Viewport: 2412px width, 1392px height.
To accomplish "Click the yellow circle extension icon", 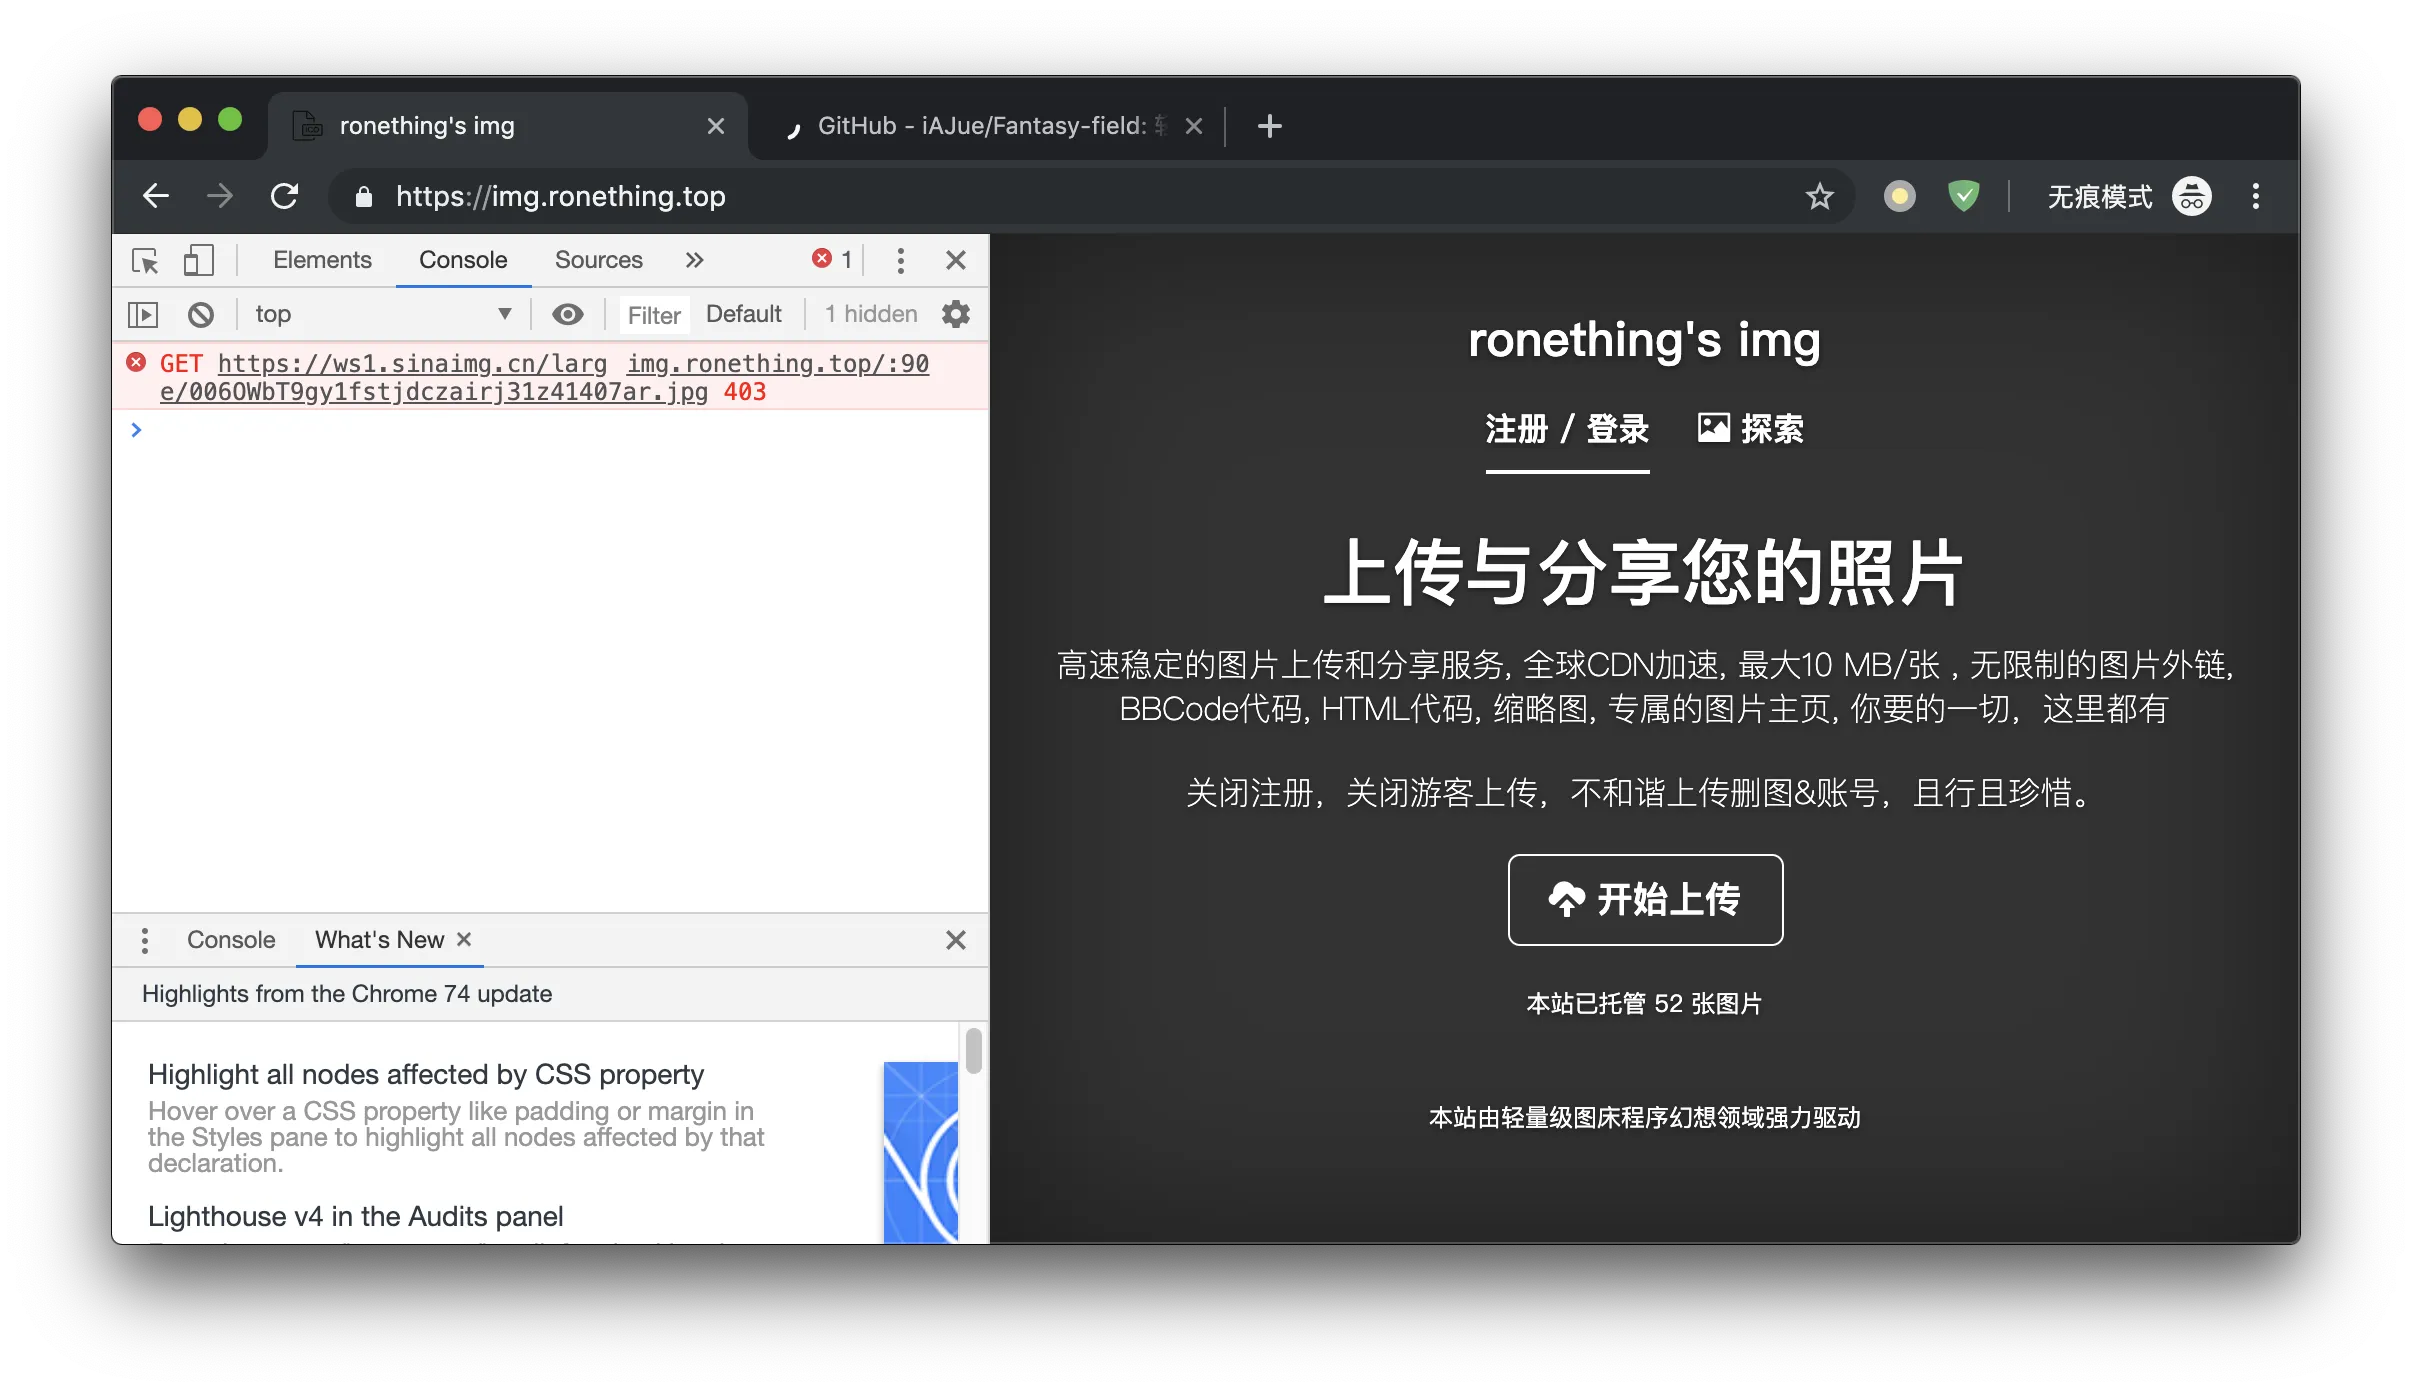I will [x=1899, y=196].
